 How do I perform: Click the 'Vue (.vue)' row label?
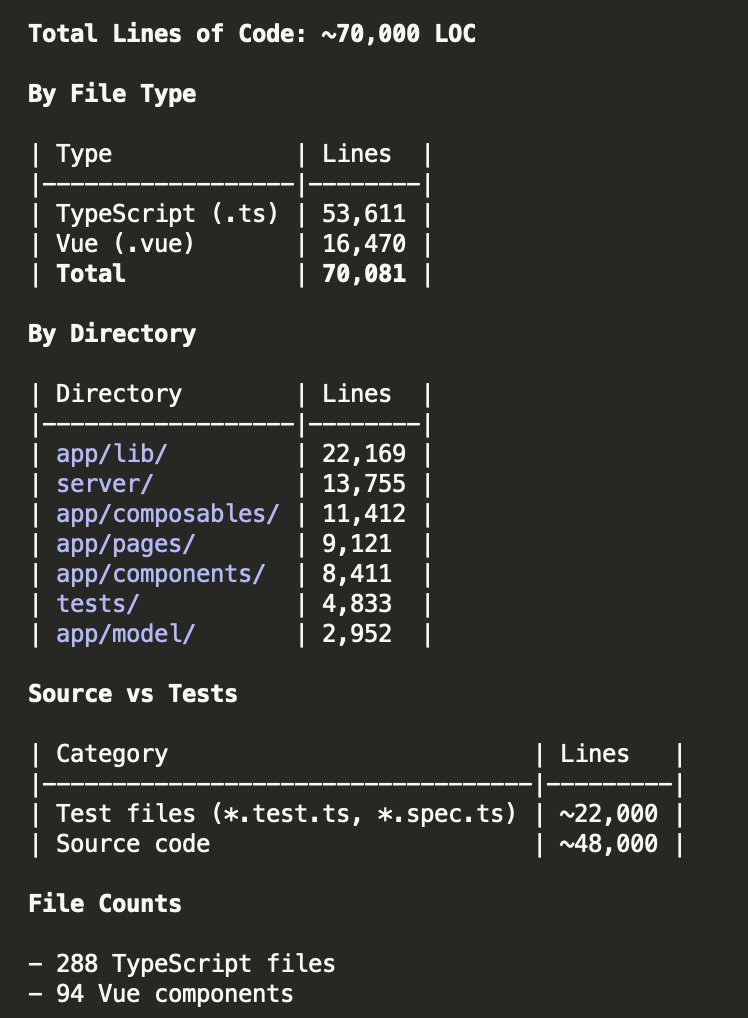(125, 243)
